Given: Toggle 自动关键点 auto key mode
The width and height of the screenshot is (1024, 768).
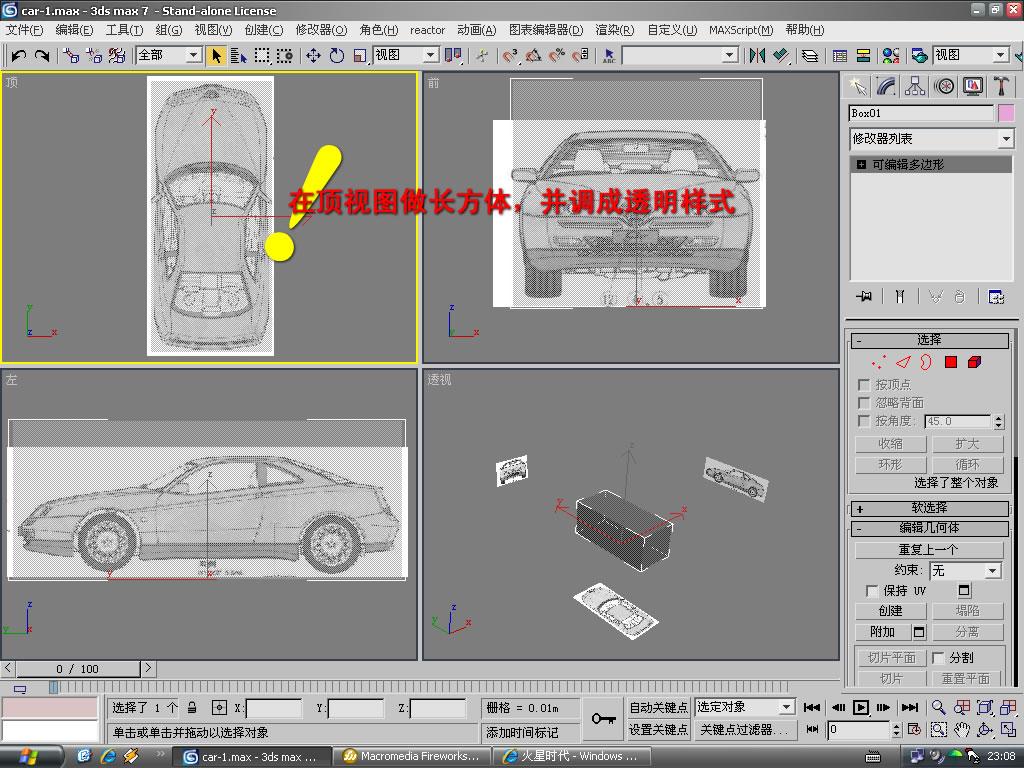Looking at the screenshot, I should click(658, 707).
